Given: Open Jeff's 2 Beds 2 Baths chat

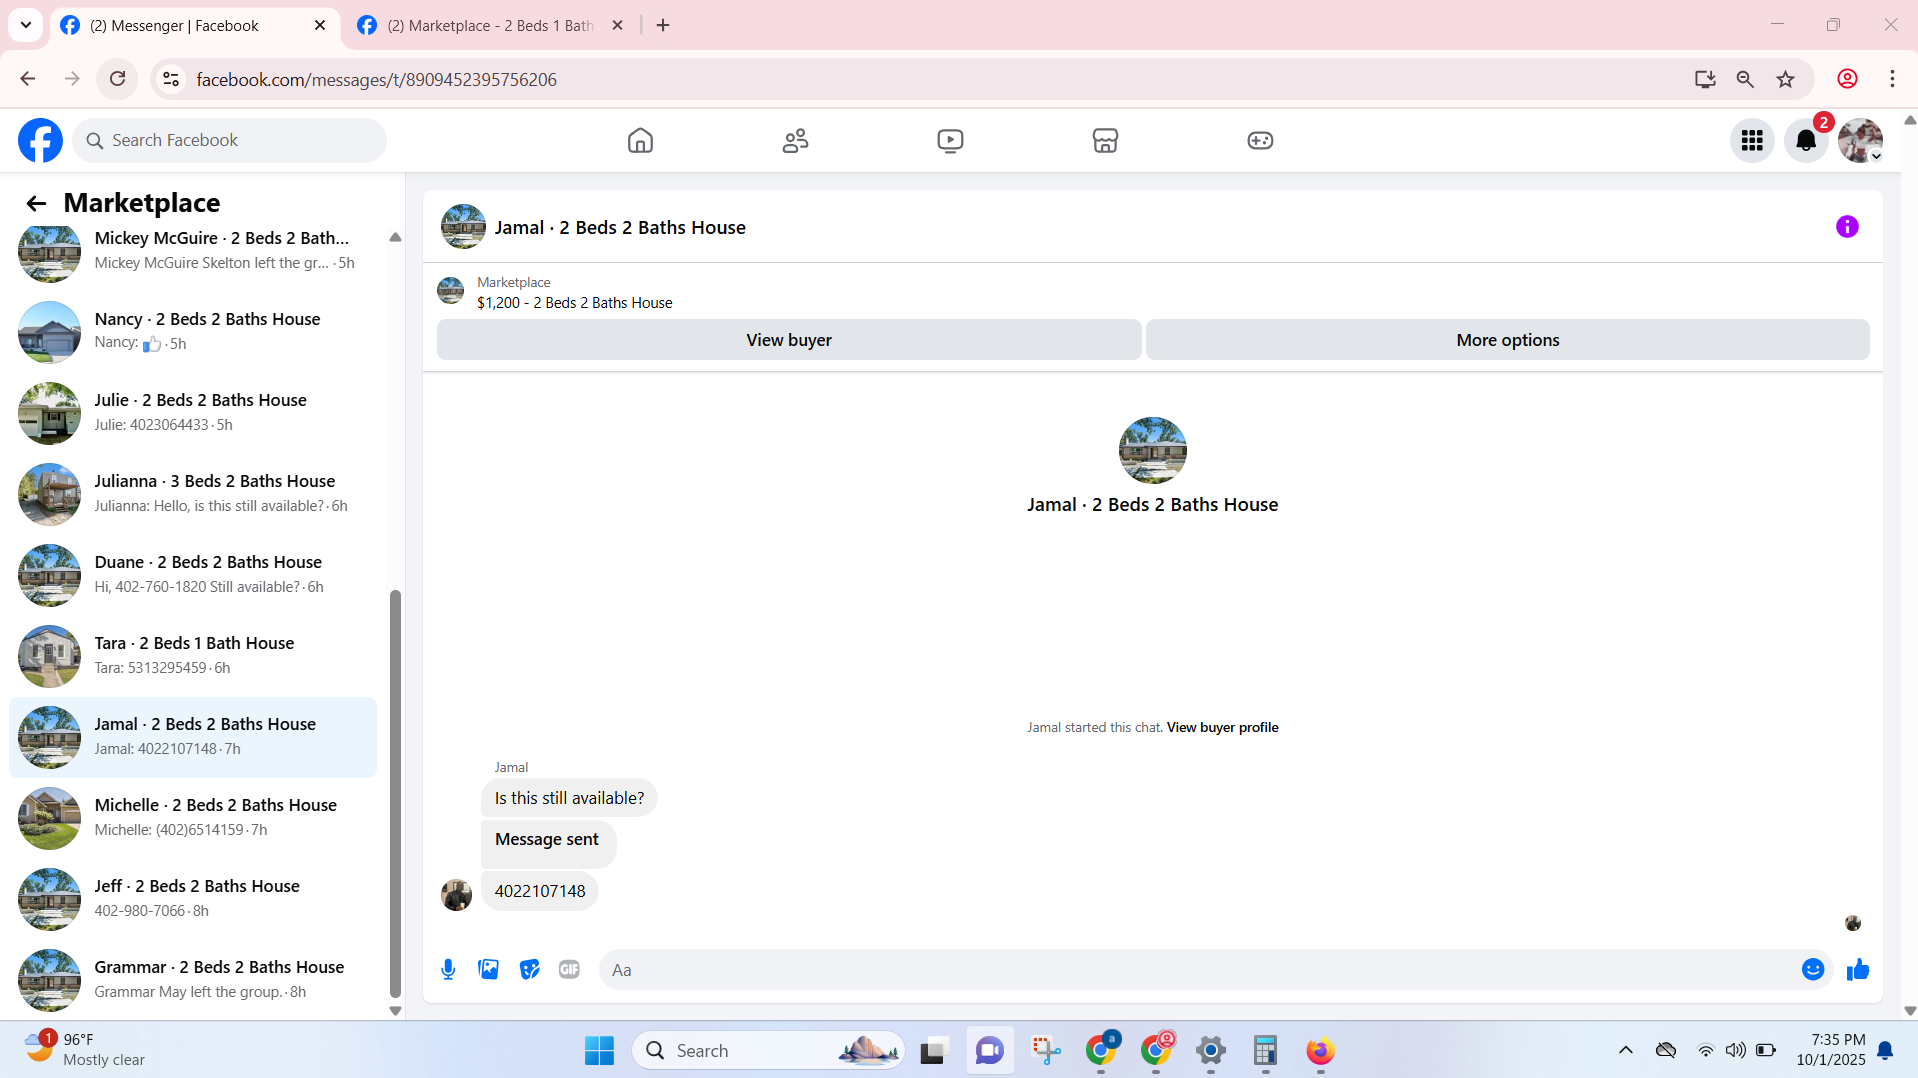Looking at the screenshot, I should 193,899.
